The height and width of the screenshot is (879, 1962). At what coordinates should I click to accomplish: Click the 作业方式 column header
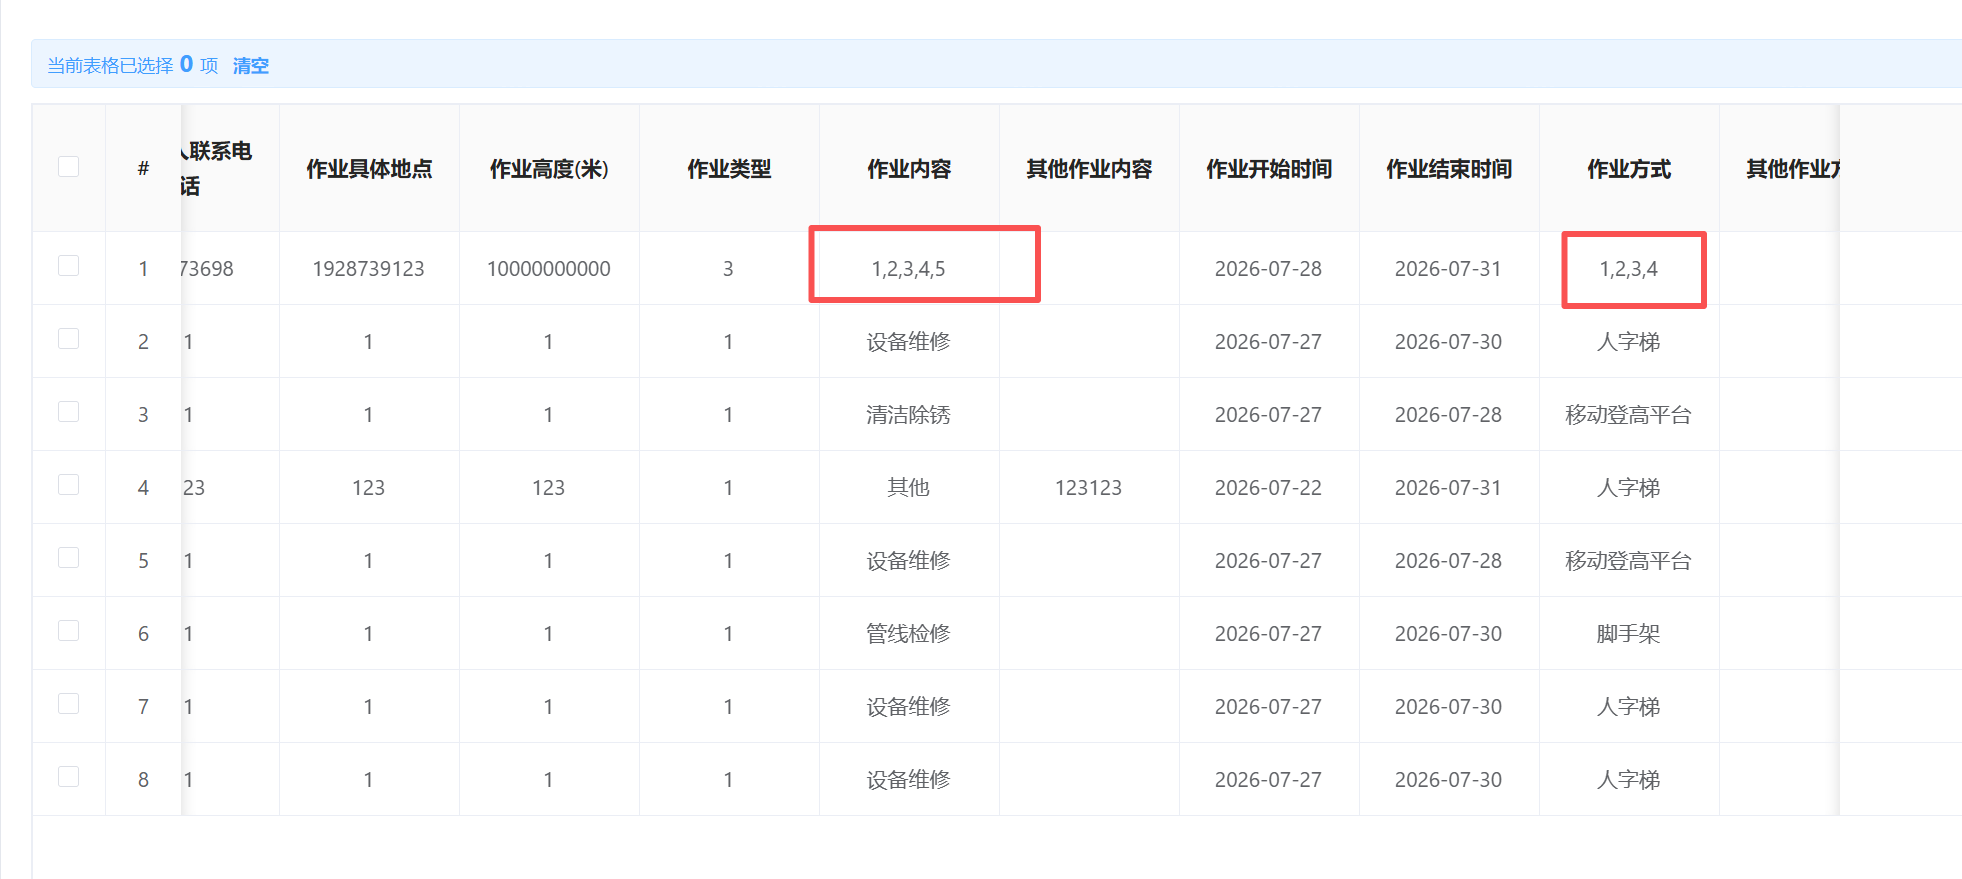pos(1629,169)
